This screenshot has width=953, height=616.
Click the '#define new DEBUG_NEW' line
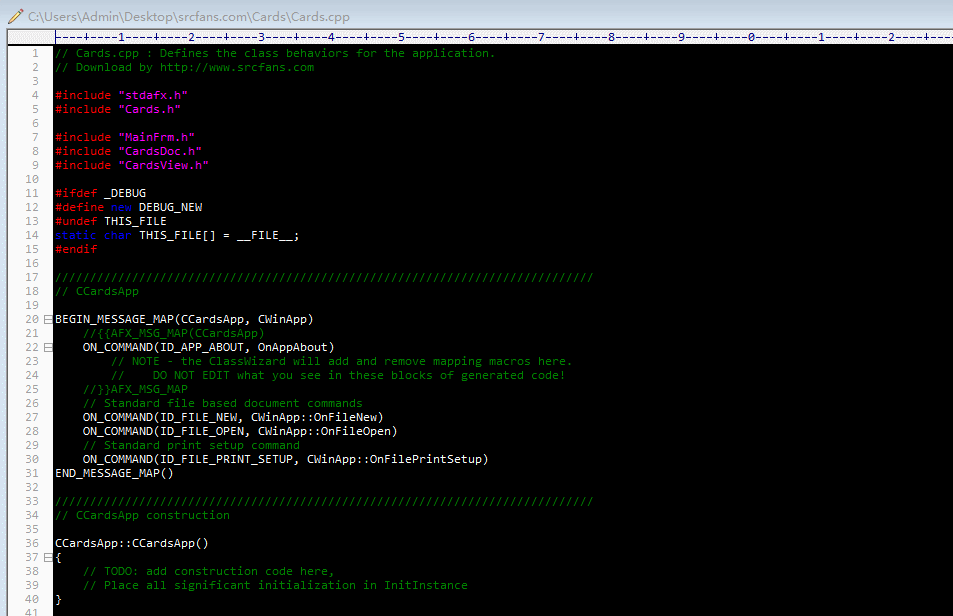click(x=128, y=207)
